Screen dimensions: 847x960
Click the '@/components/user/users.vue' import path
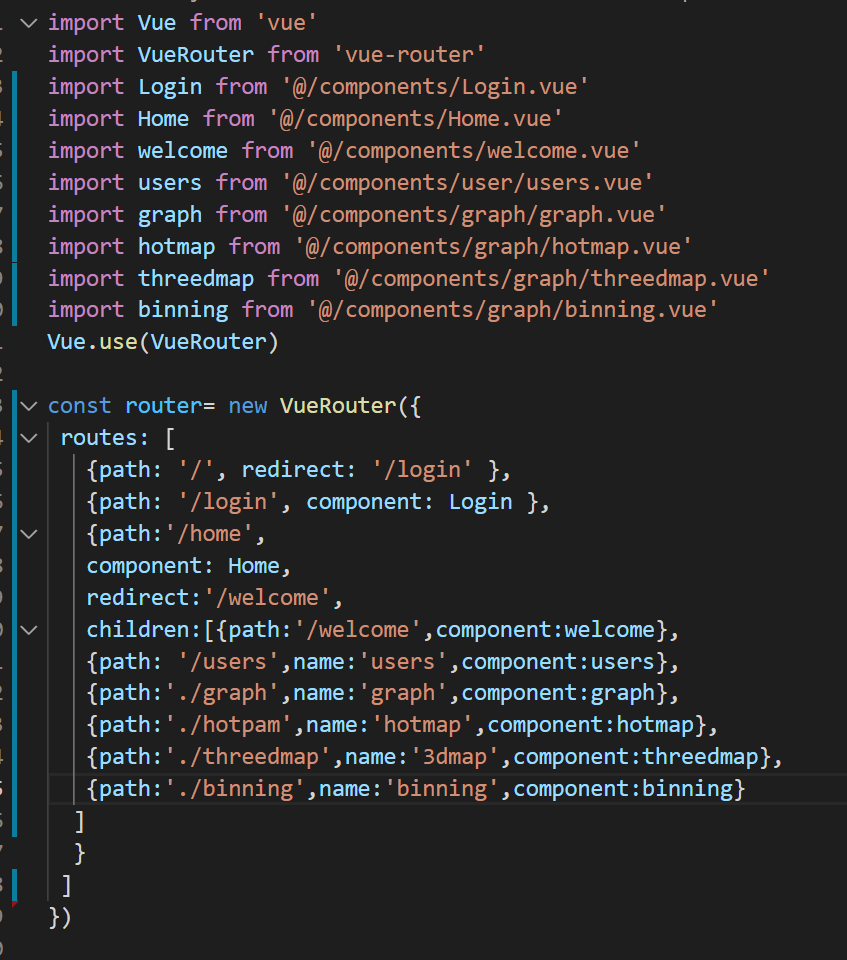[467, 182]
